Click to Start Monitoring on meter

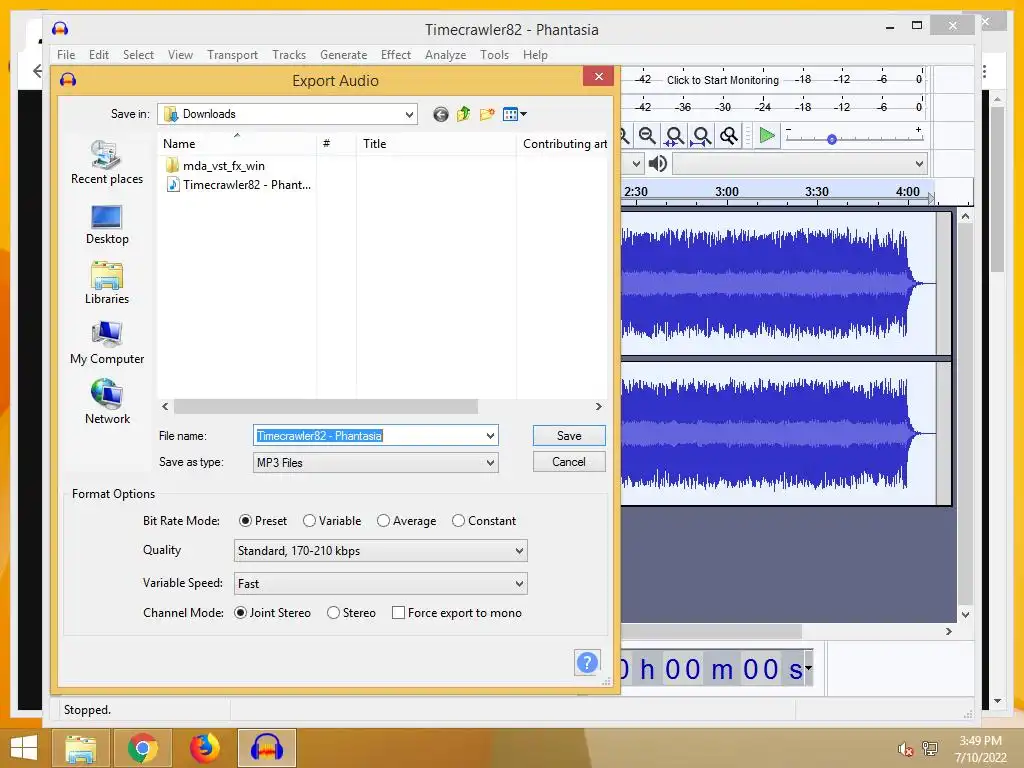(722, 80)
